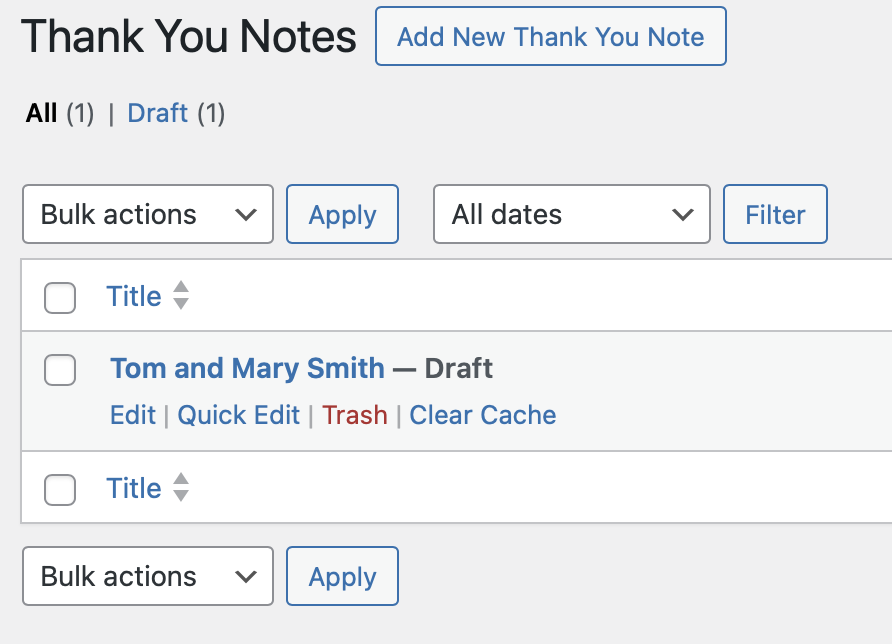The height and width of the screenshot is (644, 892).
Task: Tick the checkbox for Tom and Mary Smith
Action: click(x=60, y=369)
